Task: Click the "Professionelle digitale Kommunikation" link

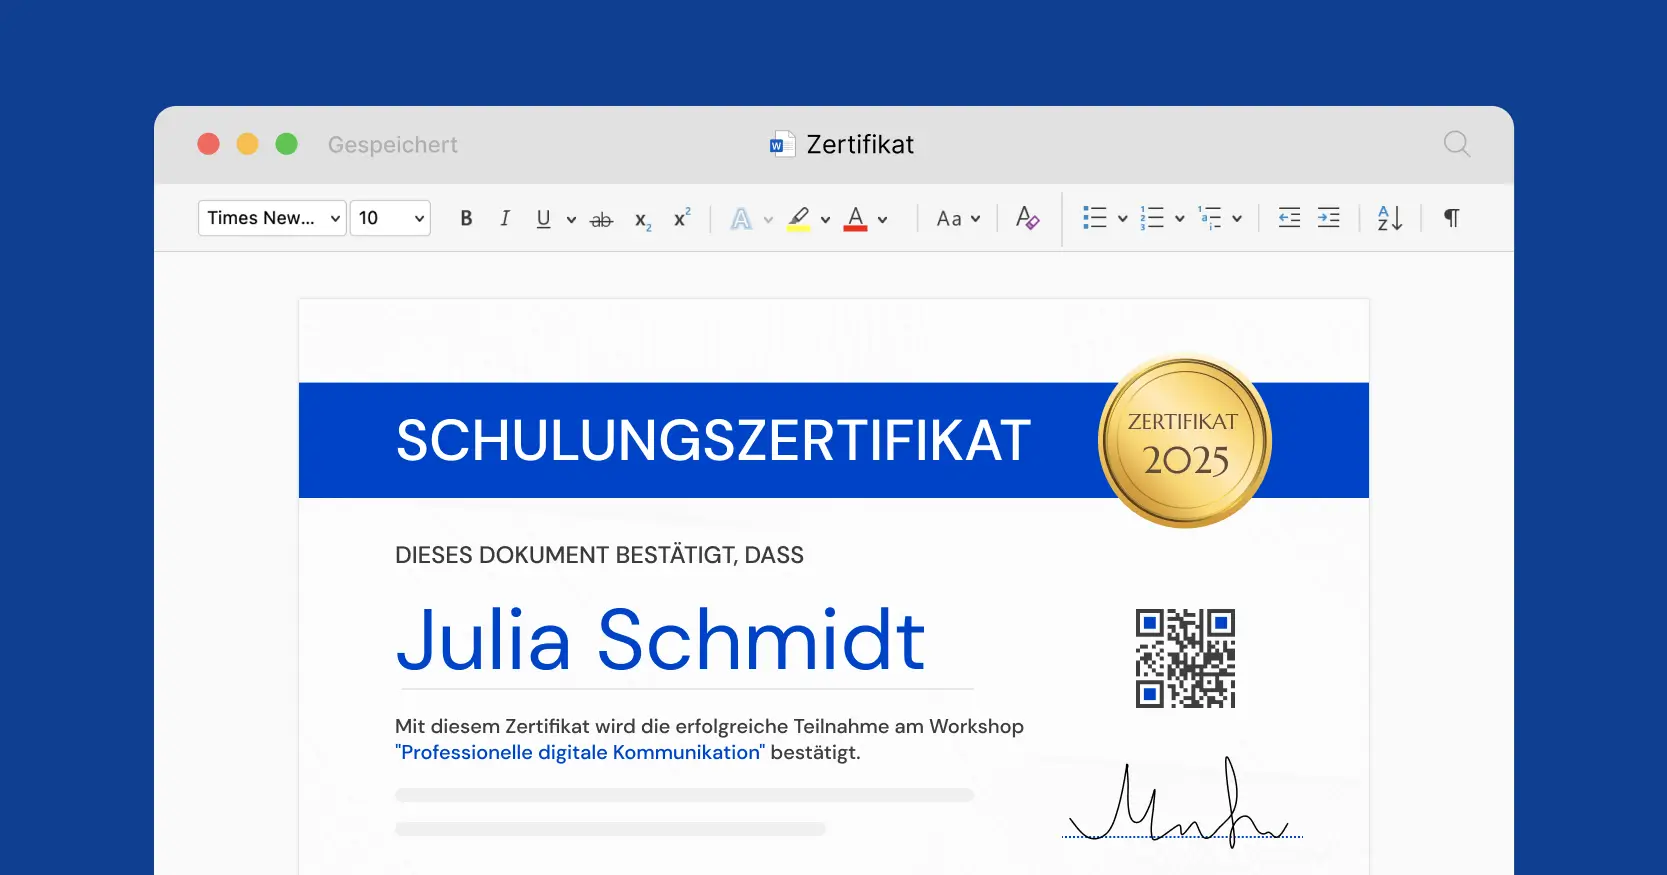Action: (580, 752)
